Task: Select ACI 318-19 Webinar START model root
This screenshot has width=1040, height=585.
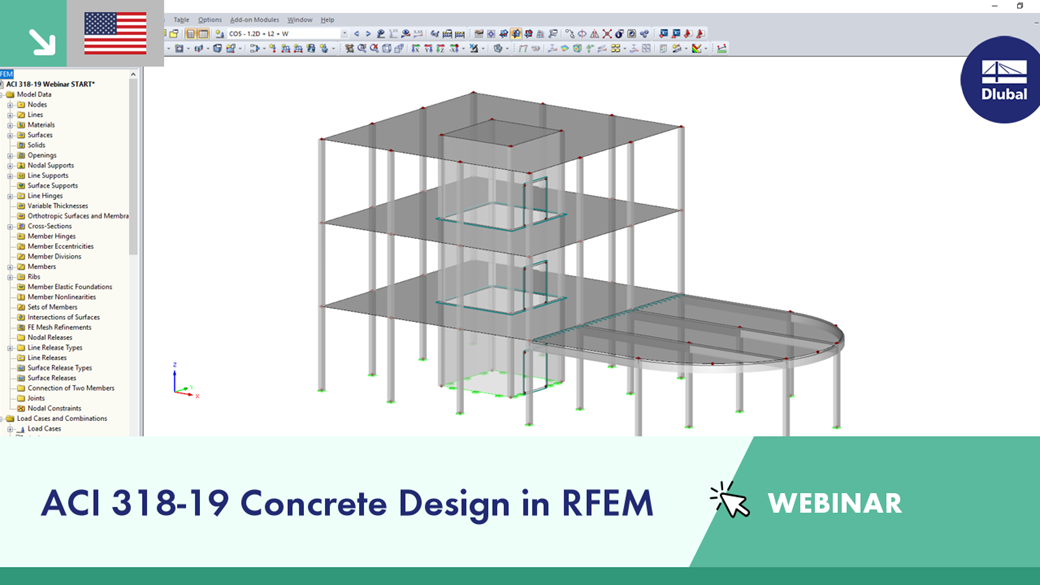Action: (x=50, y=84)
